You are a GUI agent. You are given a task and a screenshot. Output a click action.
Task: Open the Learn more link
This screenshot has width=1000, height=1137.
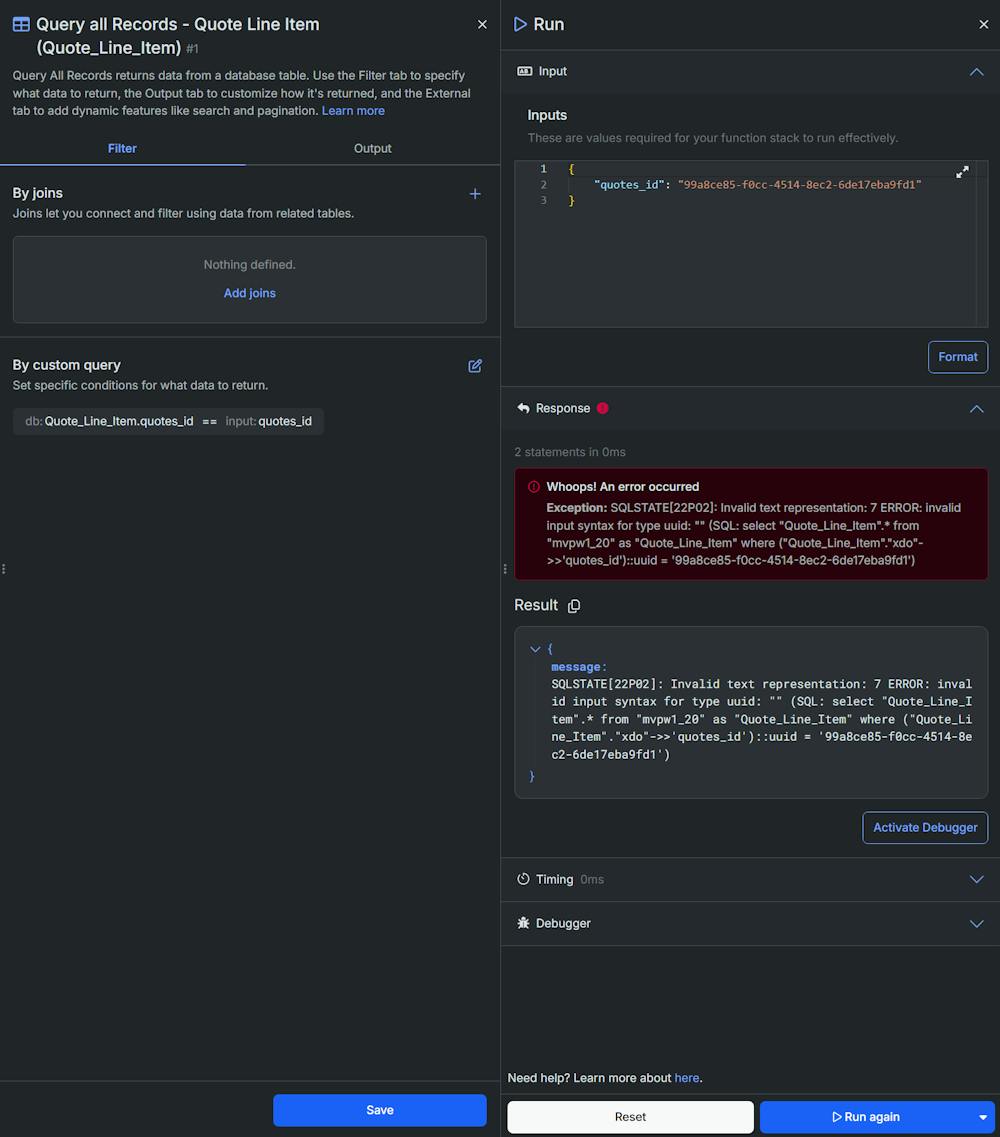click(353, 111)
